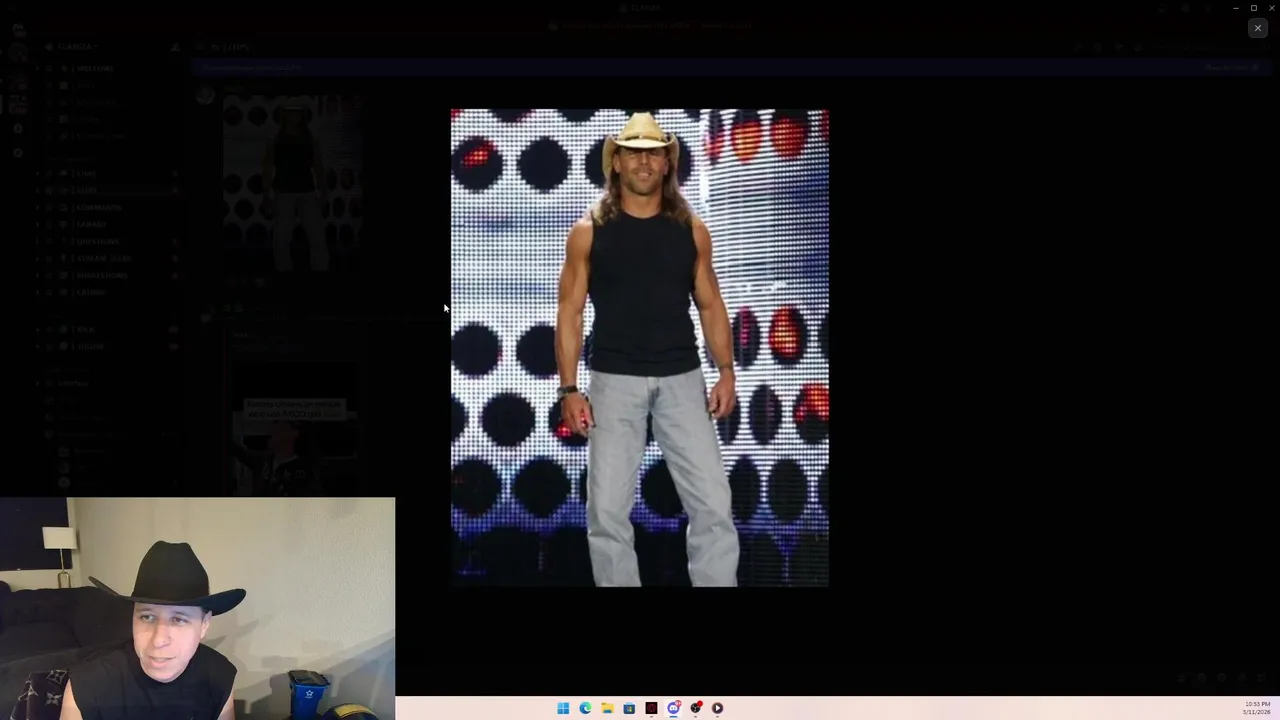Close the Discord window
The width and height of the screenshot is (1280, 720).
coord(1272,8)
